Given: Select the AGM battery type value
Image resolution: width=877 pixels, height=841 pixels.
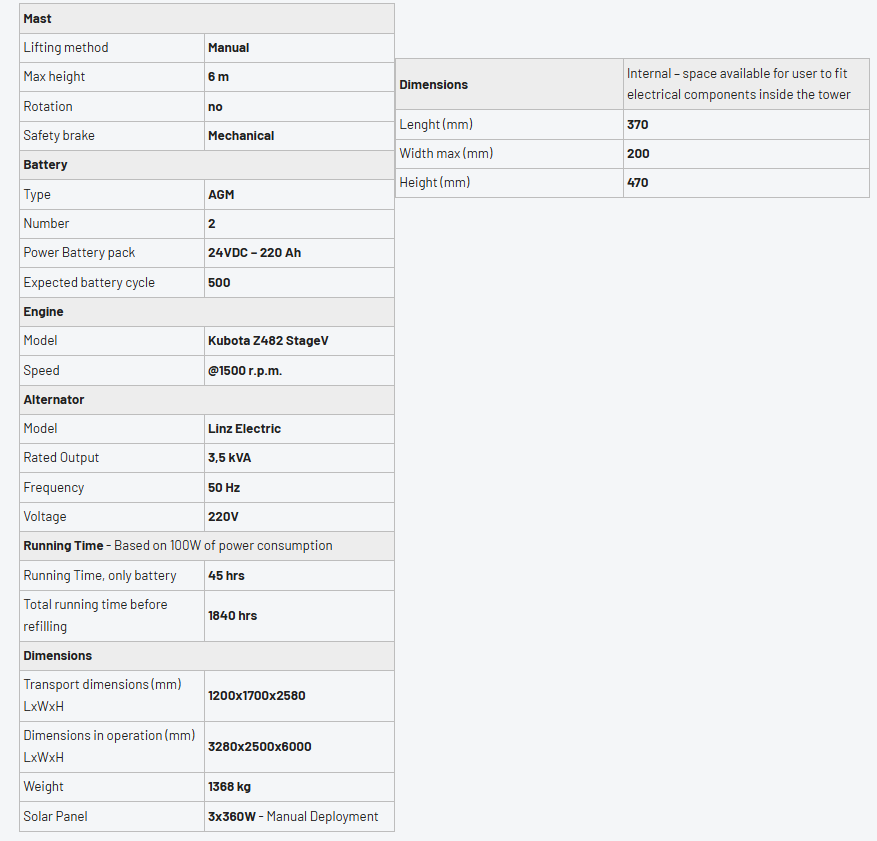Looking at the screenshot, I should coord(221,195).
